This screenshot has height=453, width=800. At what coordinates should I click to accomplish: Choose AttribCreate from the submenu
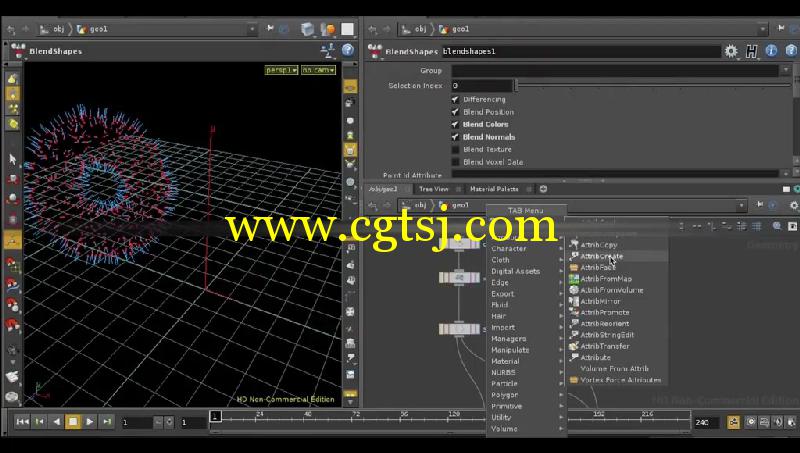[617, 256]
